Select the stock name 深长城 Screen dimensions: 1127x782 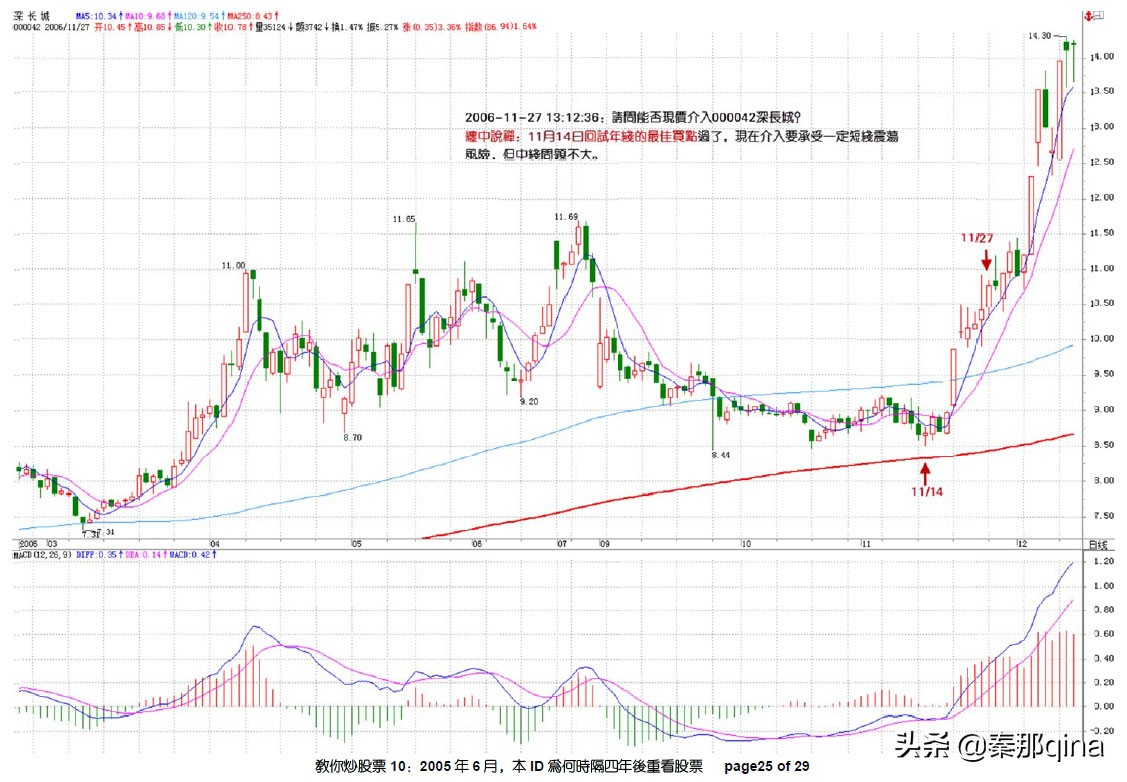pyautogui.click(x=31, y=16)
